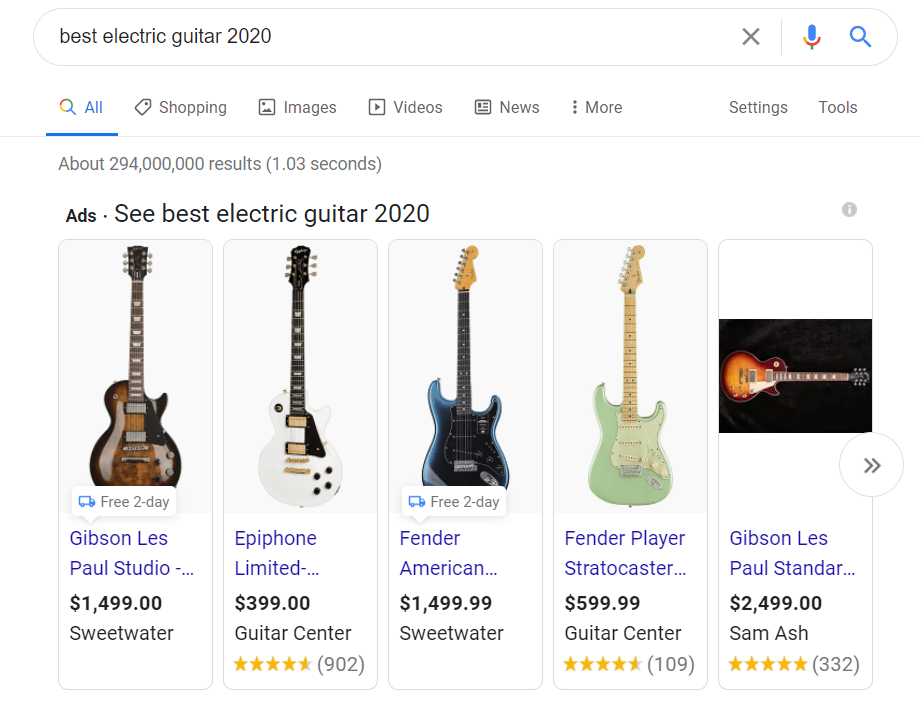
Task: Expand the Tools options
Action: [x=838, y=107]
